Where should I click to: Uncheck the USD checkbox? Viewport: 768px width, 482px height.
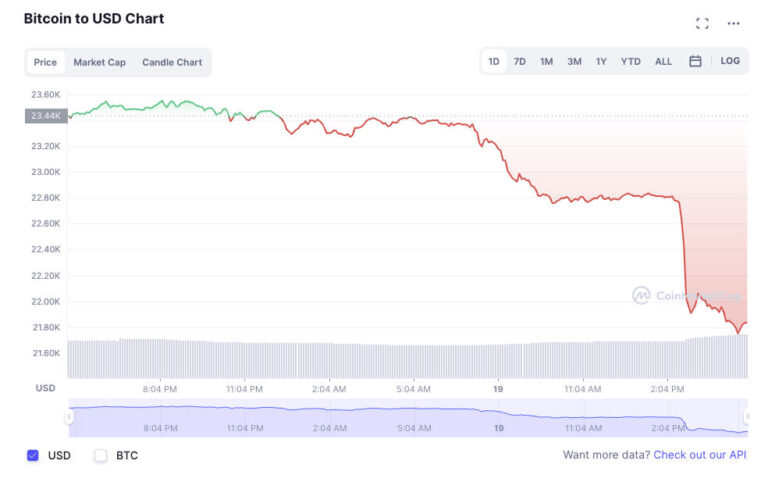click(33, 455)
